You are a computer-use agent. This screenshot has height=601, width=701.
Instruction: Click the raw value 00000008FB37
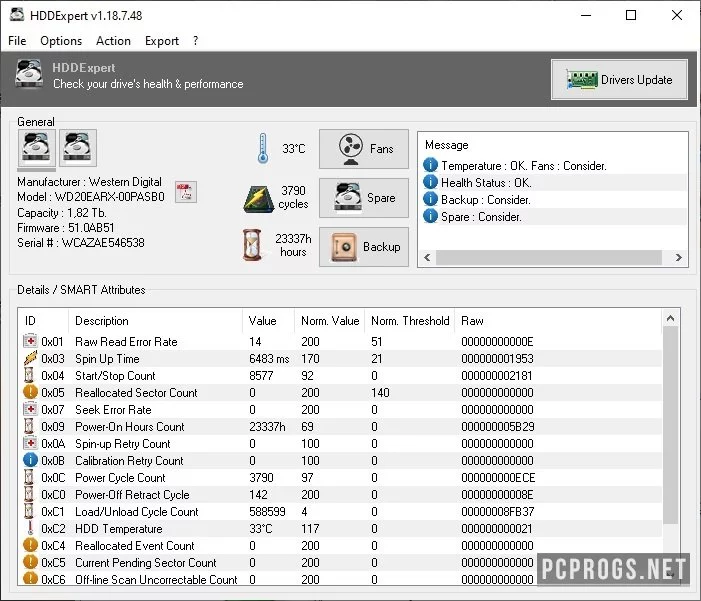pos(498,512)
